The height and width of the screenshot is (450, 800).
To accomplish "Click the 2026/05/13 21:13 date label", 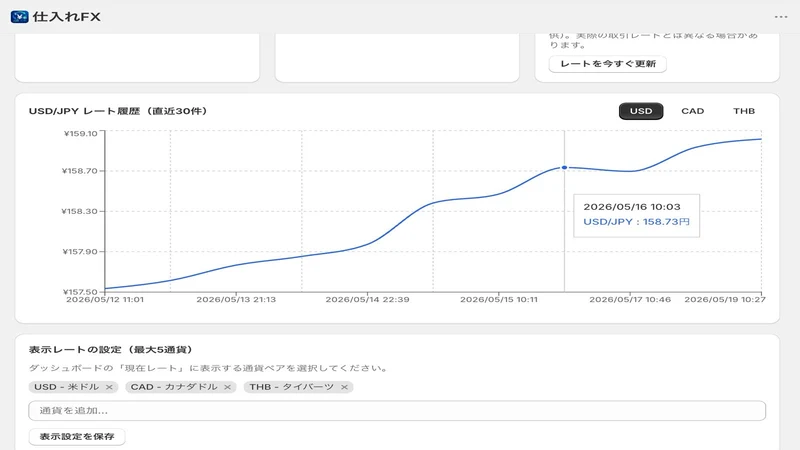I will [236, 299].
